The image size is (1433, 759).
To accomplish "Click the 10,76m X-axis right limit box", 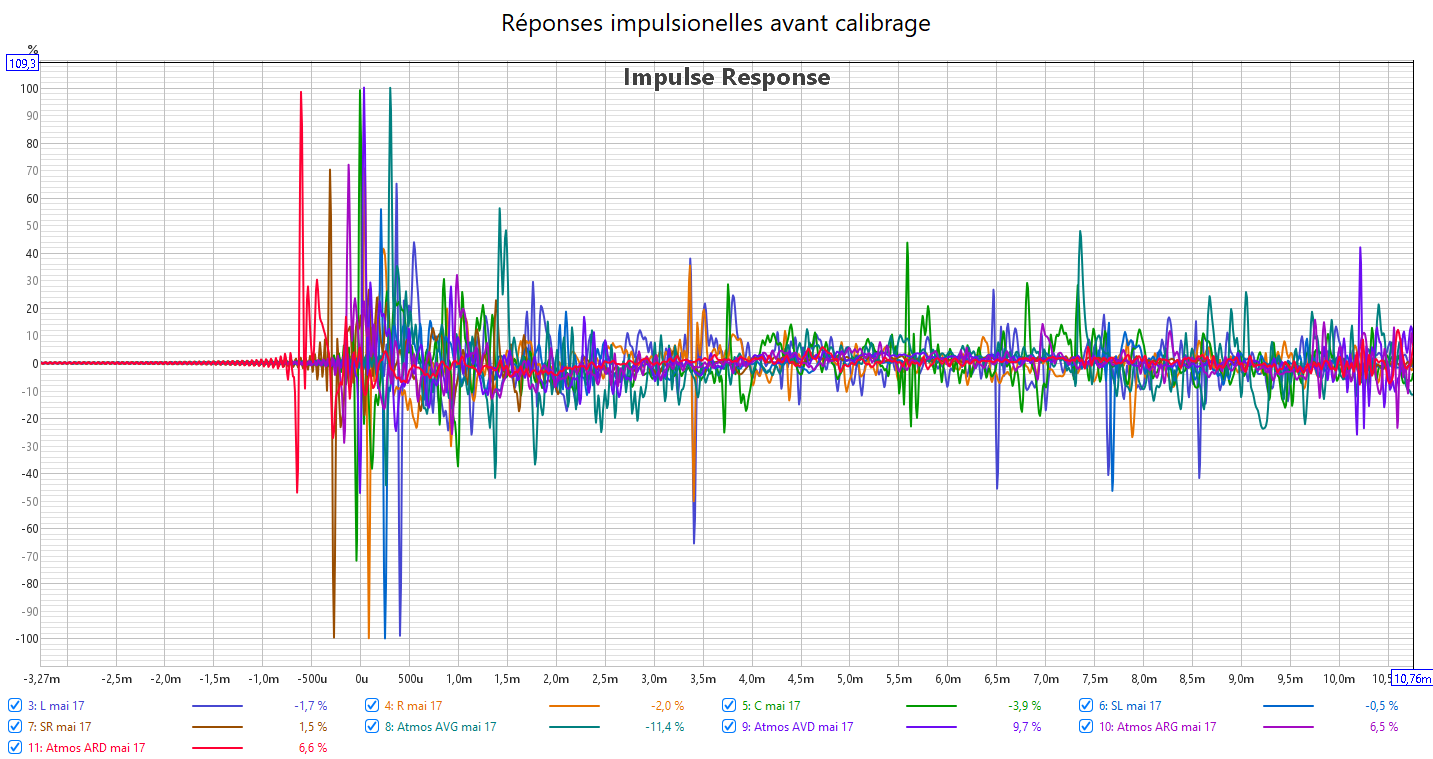I will pos(1412,679).
